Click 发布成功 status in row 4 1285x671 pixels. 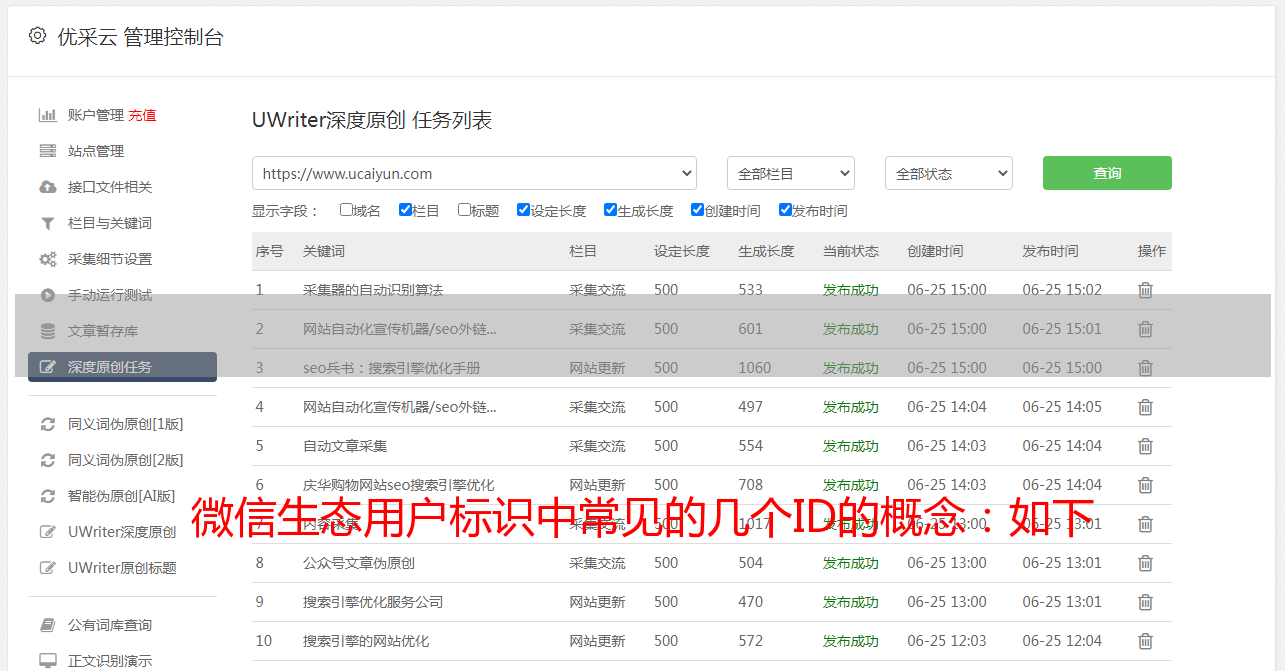click(851, 407)
